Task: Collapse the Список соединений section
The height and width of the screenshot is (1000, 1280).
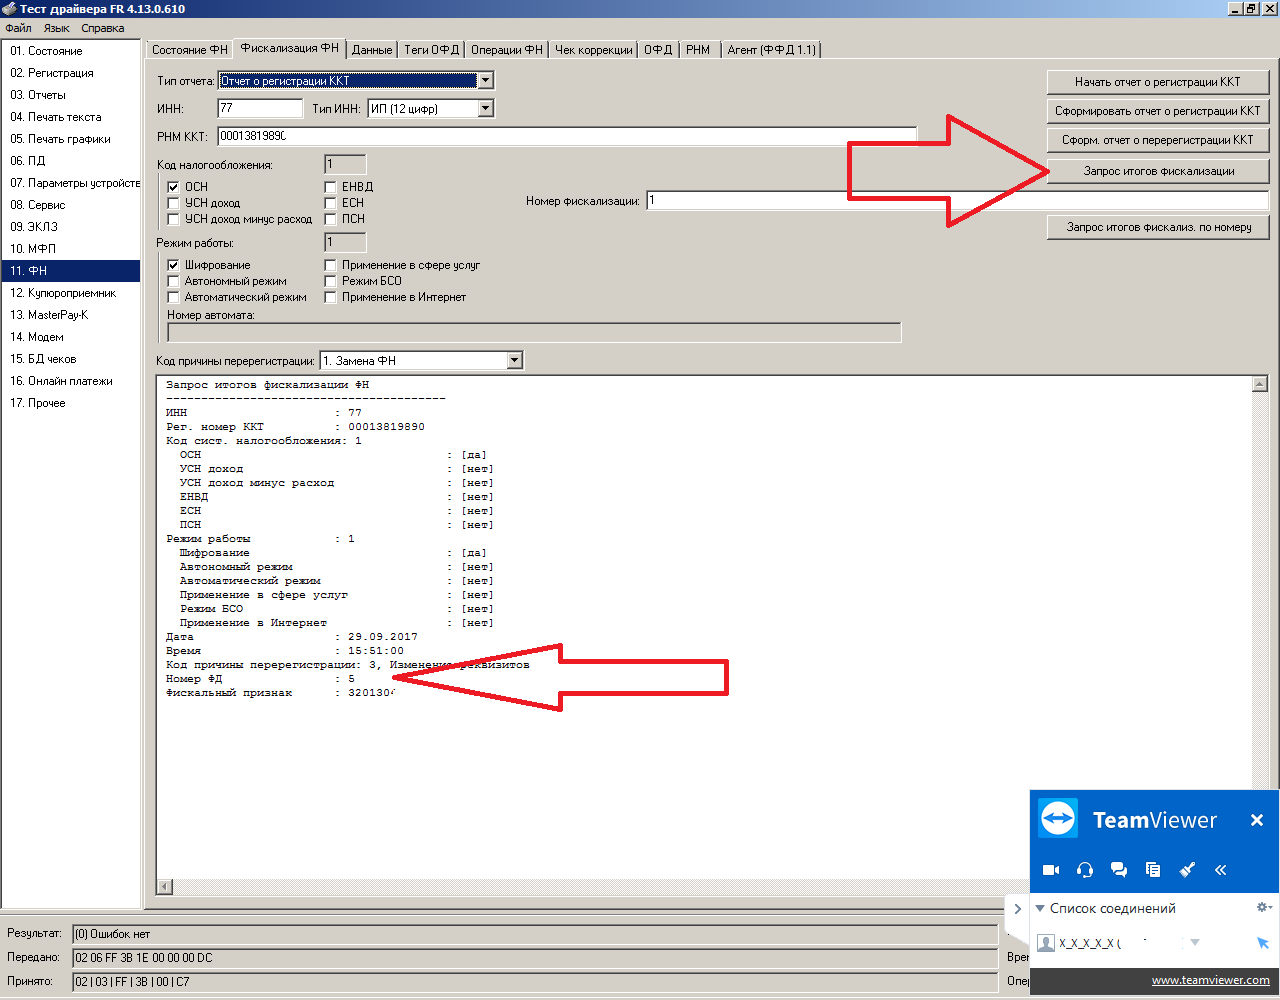Action: 1040,908
